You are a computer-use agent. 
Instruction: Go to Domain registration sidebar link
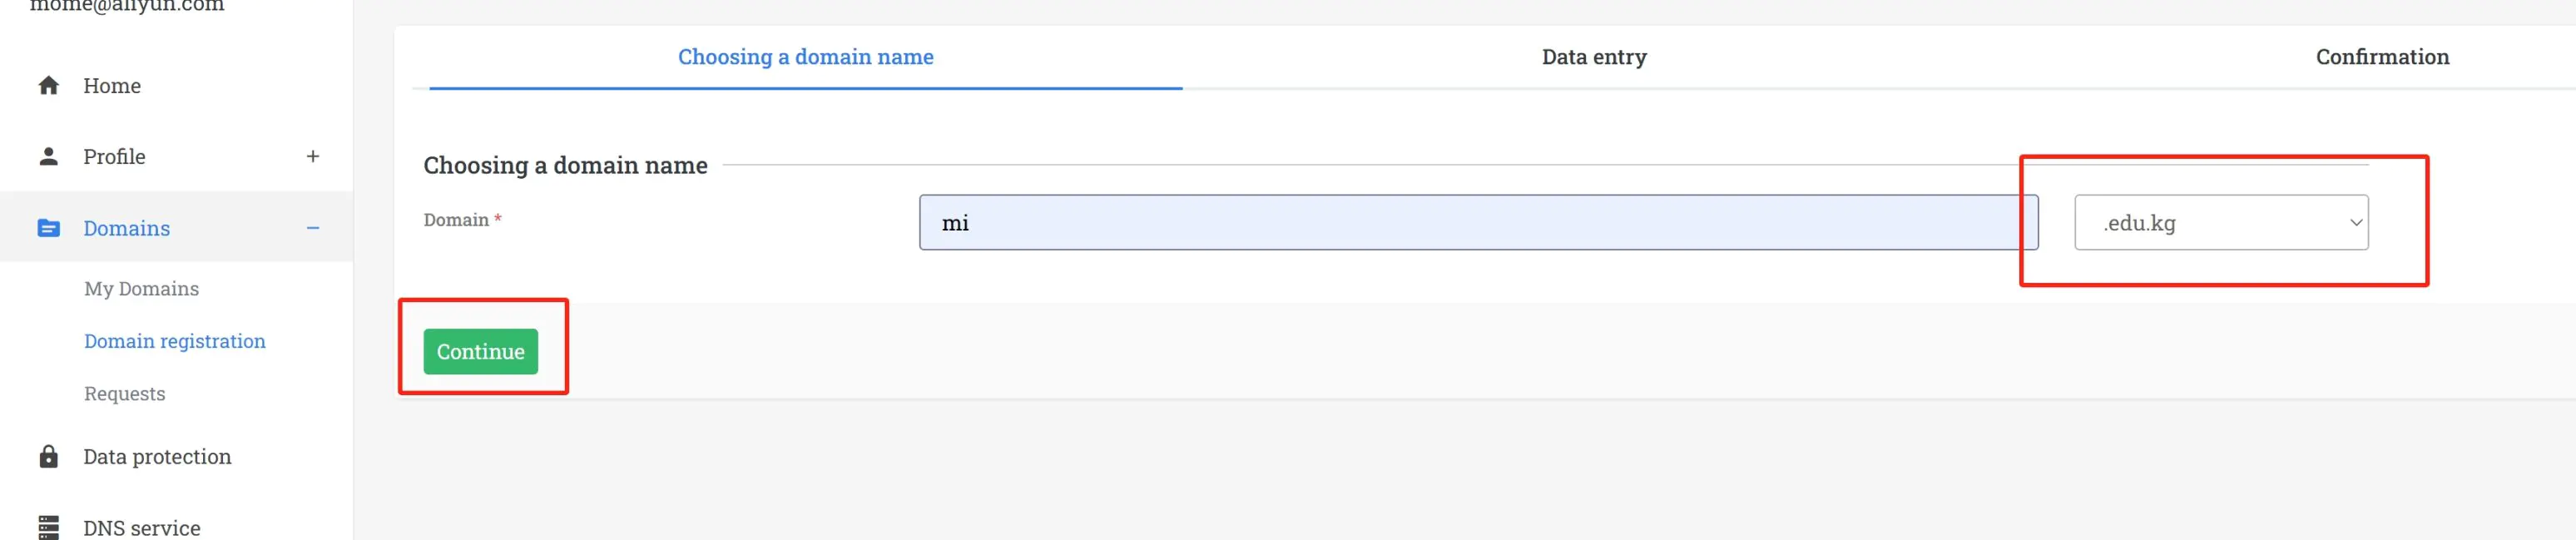(x=175, y=342)
